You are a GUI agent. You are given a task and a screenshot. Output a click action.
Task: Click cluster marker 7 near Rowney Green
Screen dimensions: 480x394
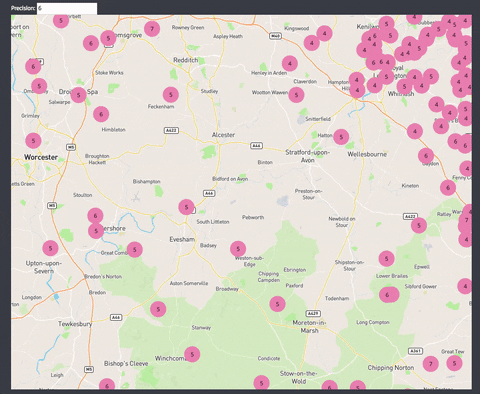pos(152,29)
